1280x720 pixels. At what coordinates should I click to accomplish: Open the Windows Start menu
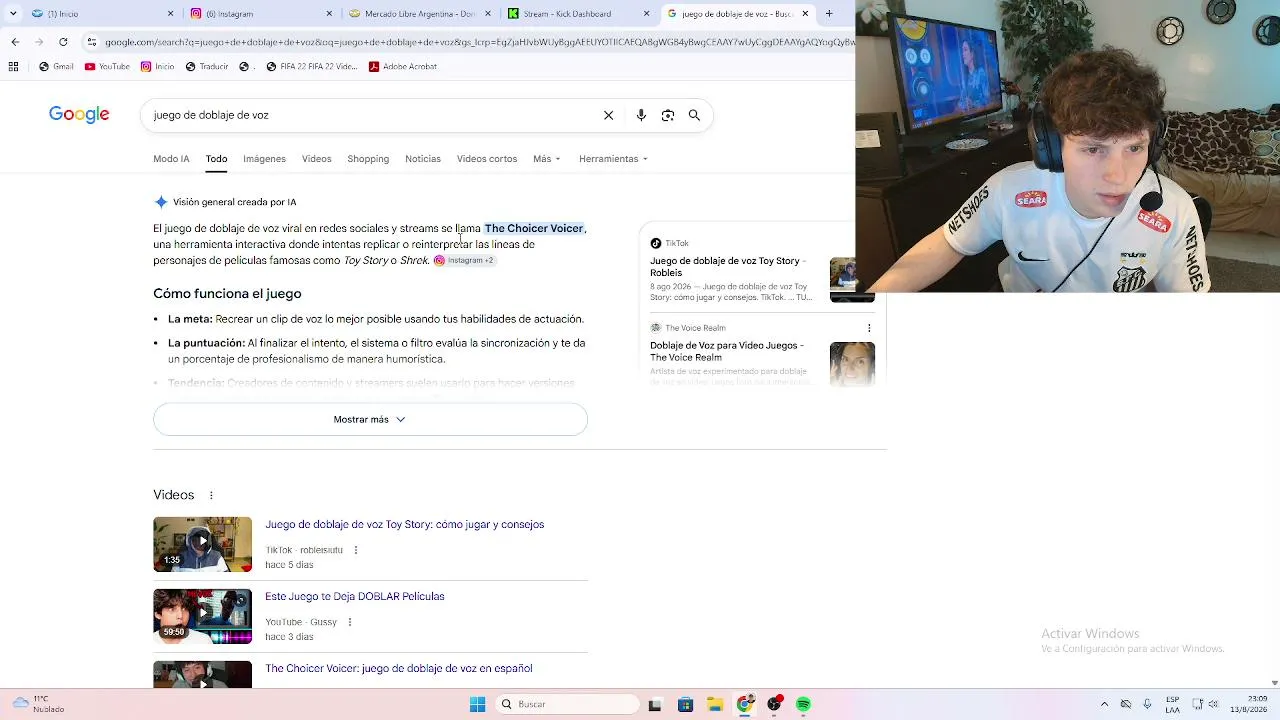[x=477, y=704]
